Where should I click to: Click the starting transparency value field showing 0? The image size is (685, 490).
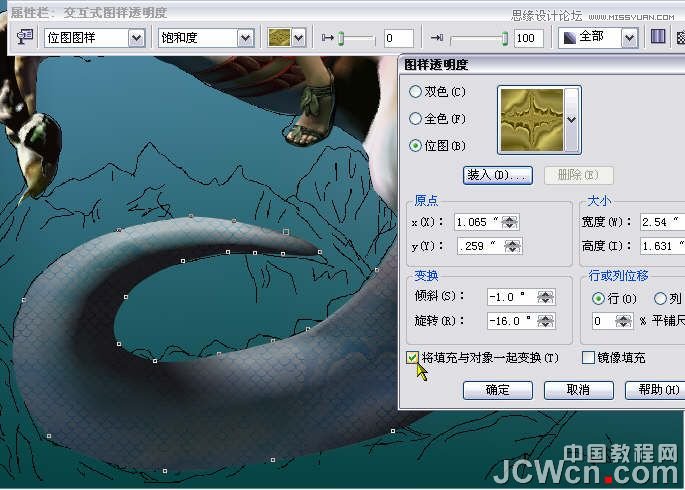pyautogui.click(x=398, y=38)
